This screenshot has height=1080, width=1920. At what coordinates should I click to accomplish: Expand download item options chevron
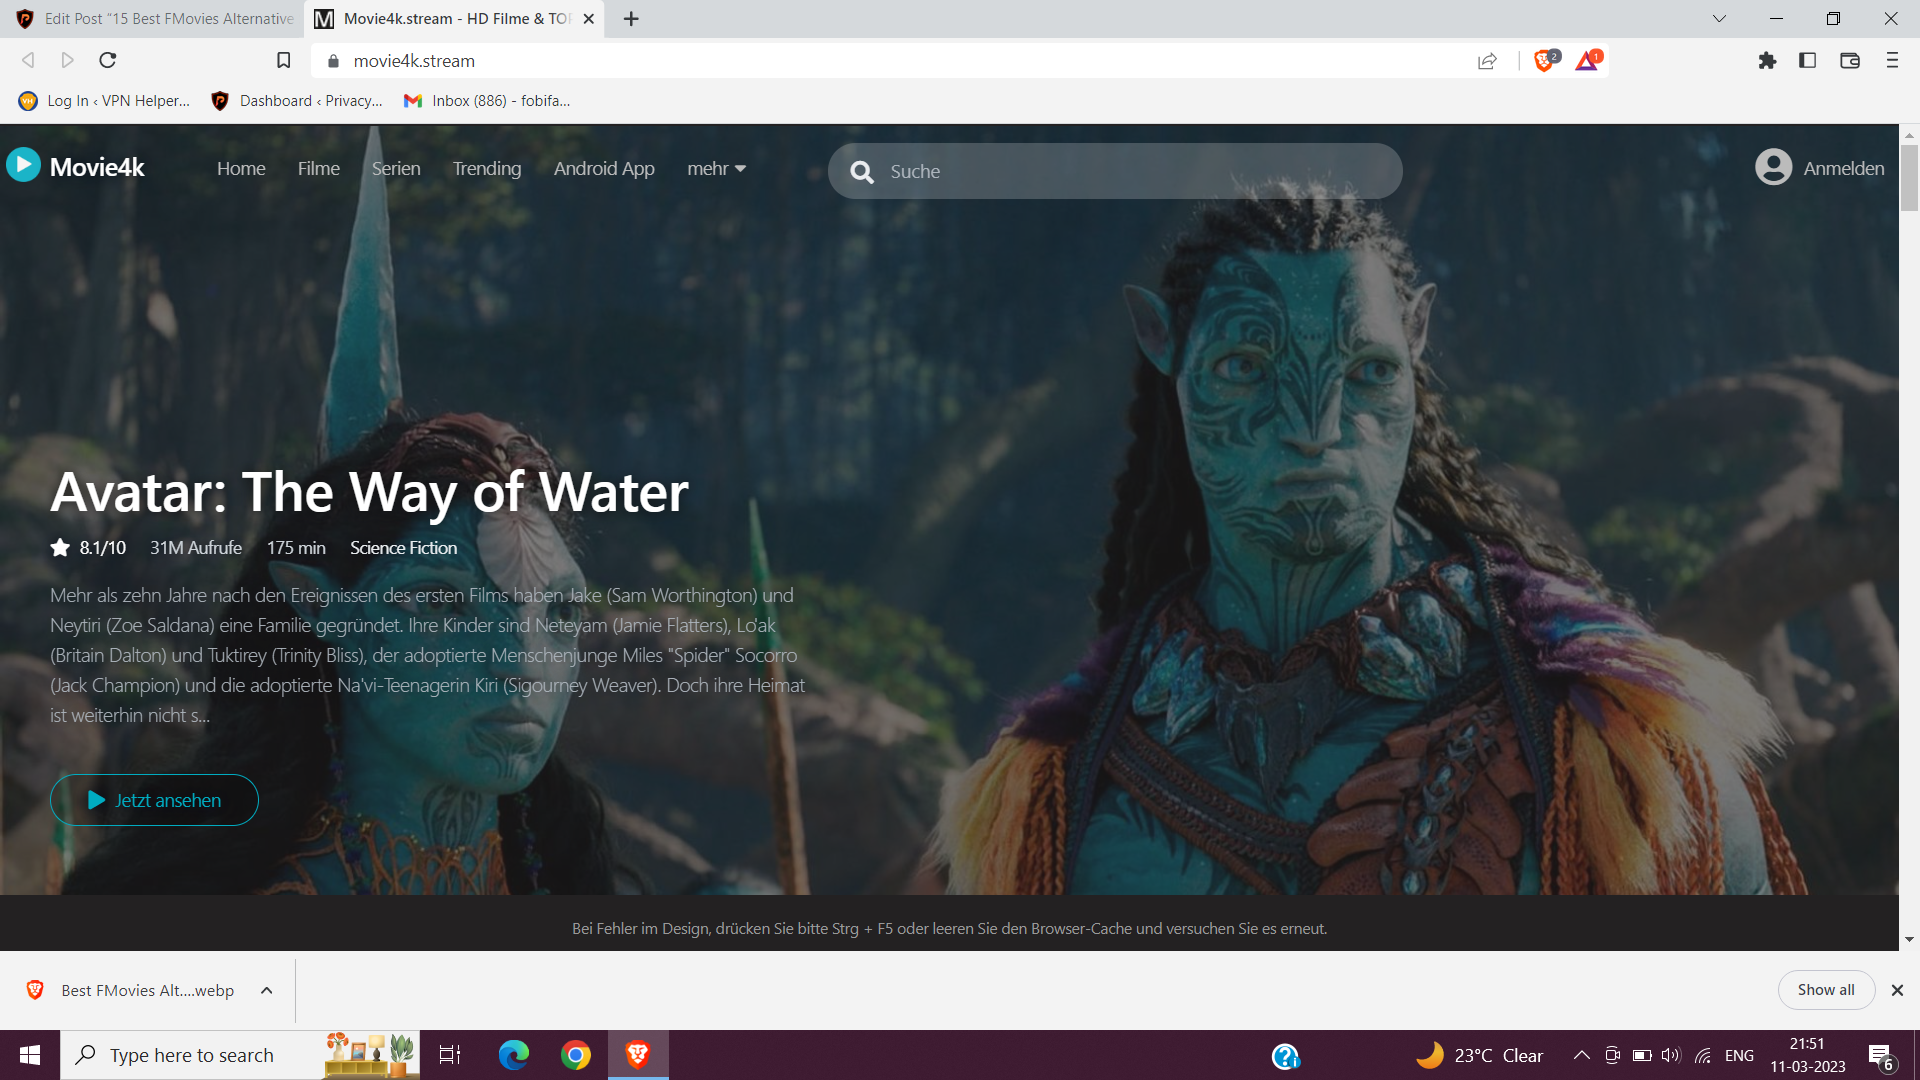(267, 990)
